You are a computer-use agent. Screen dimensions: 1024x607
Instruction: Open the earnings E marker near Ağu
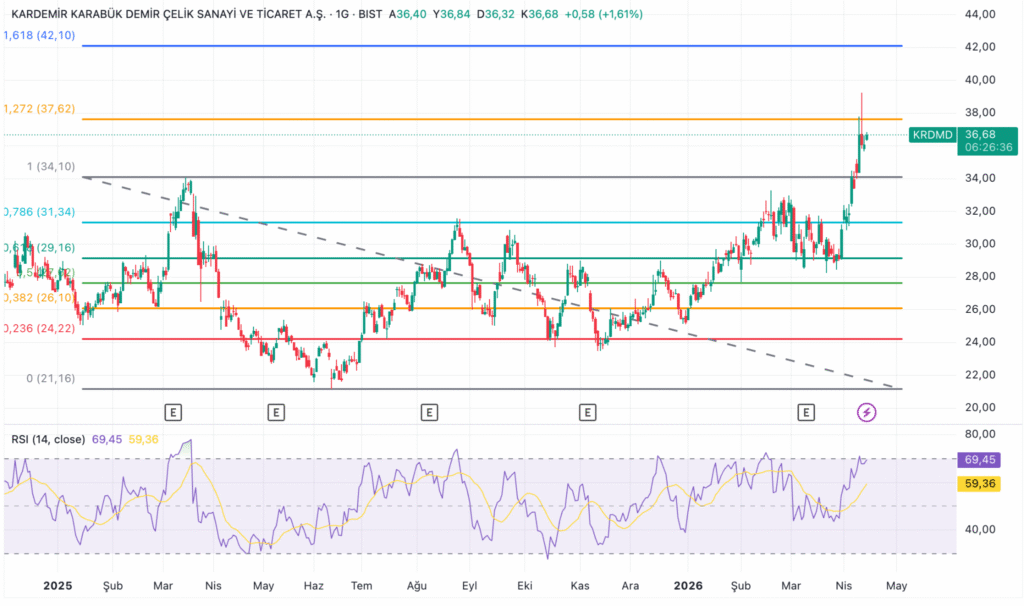coord(429,412)
